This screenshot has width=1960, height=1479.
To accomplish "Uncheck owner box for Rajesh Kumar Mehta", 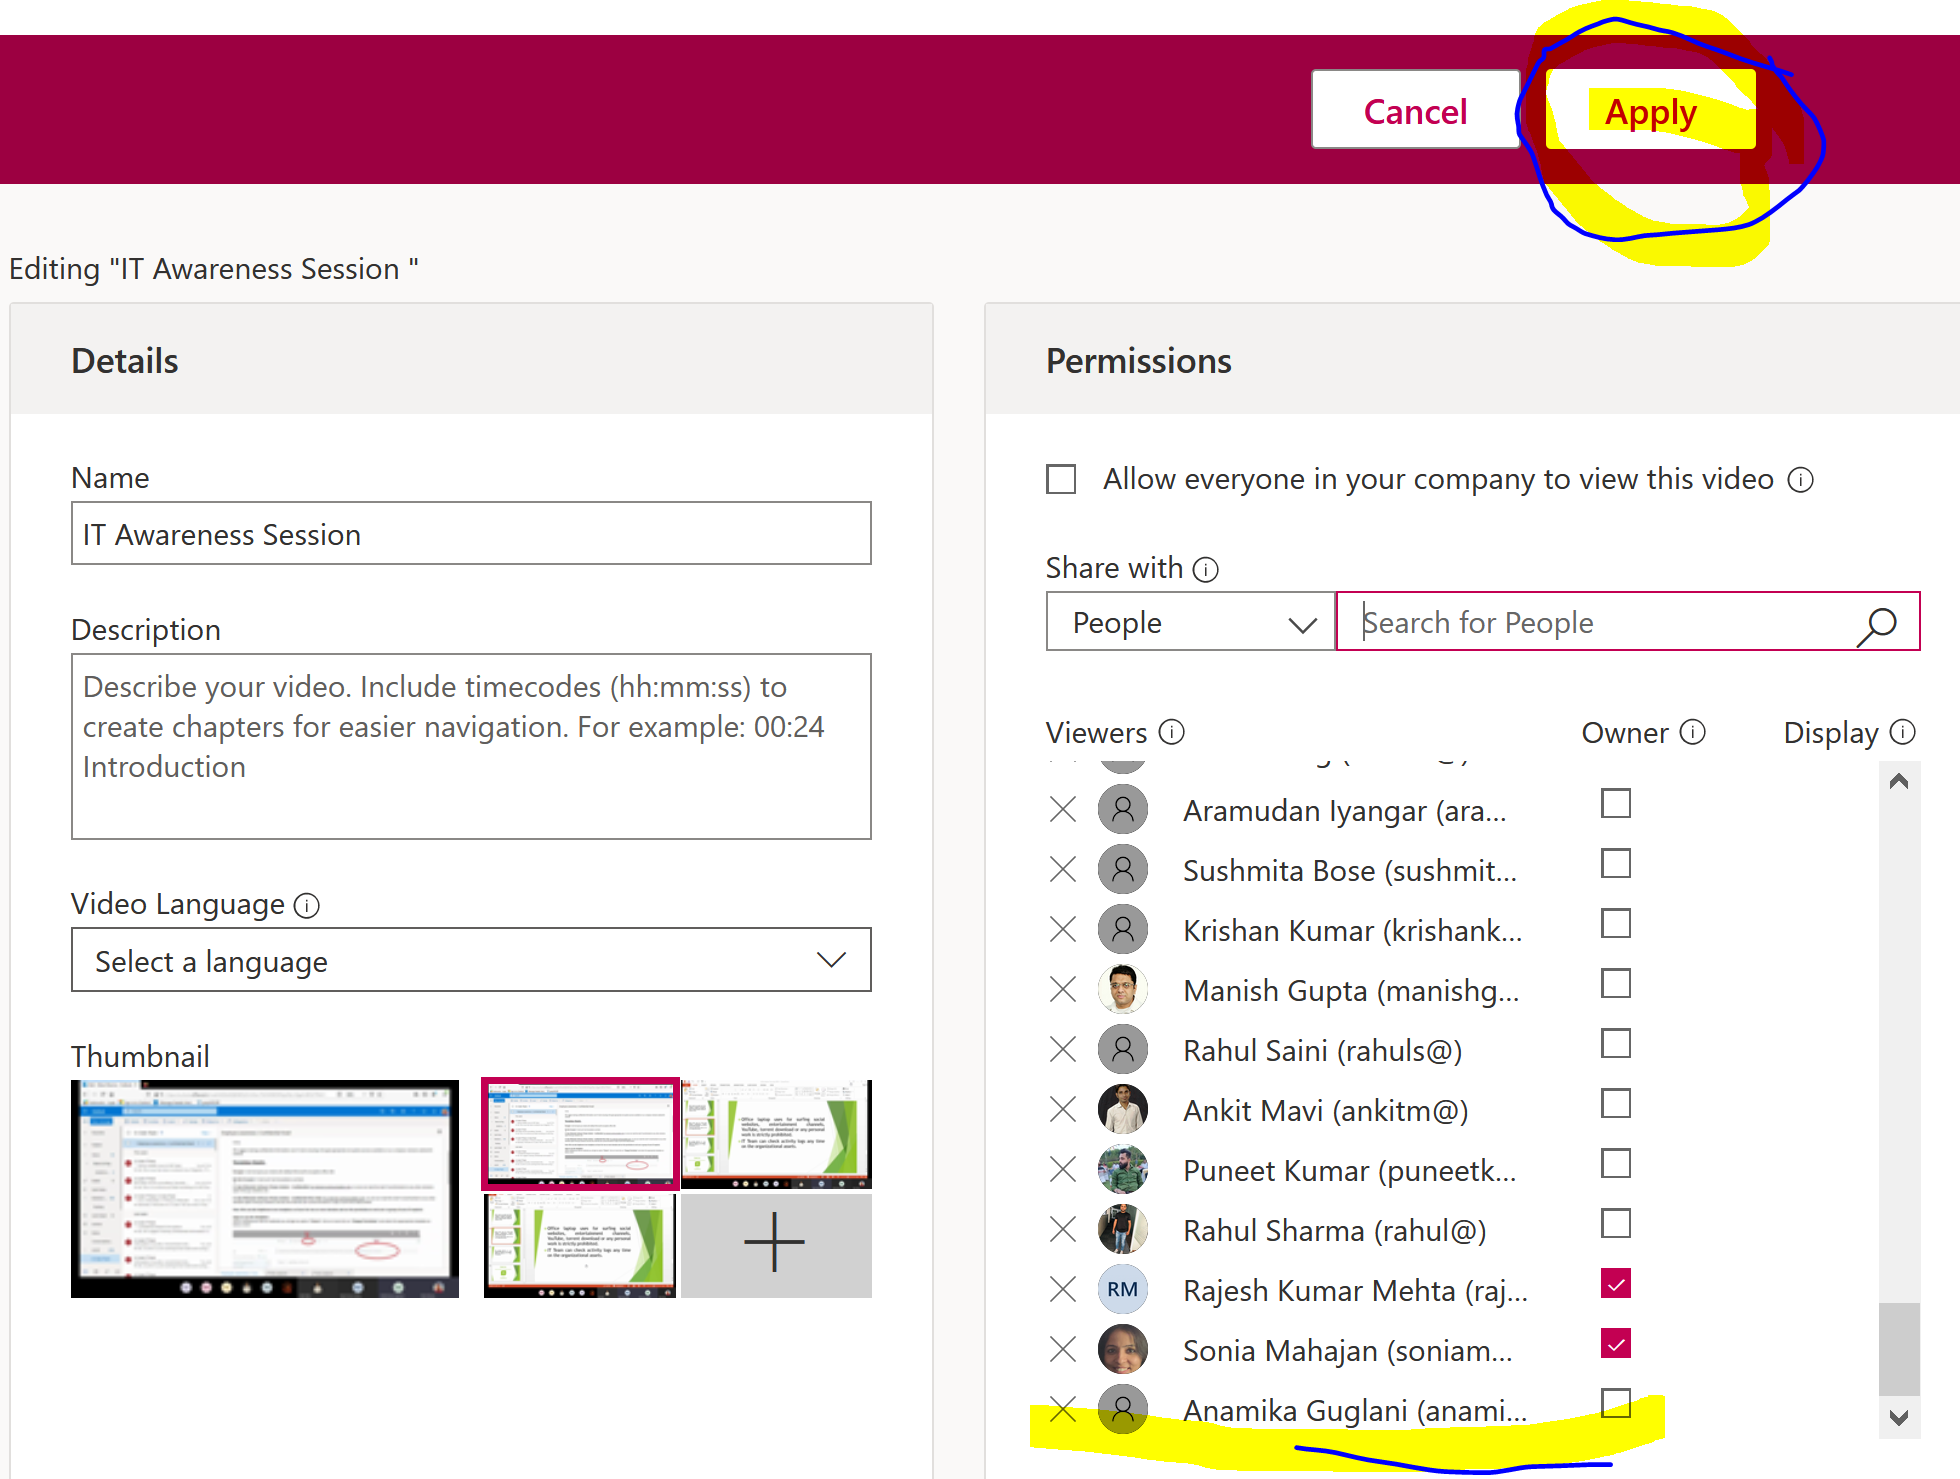I will pos(1615,1283).
